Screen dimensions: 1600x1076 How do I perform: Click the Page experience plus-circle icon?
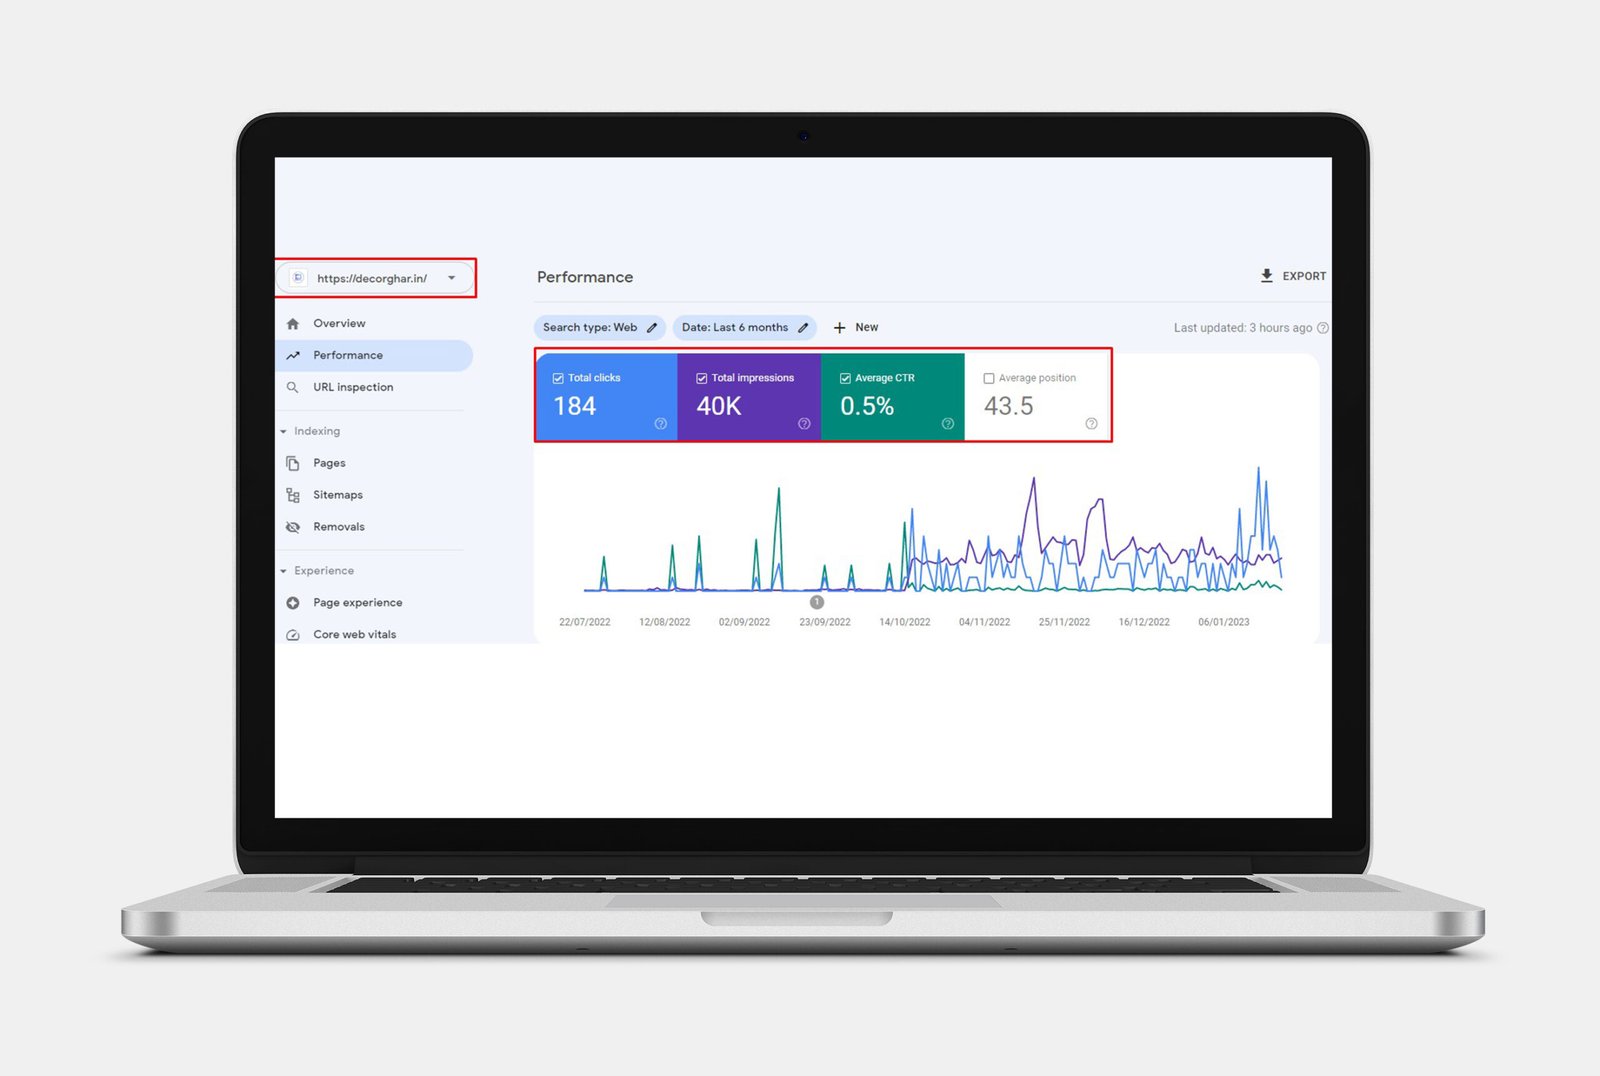pos(293,602)
